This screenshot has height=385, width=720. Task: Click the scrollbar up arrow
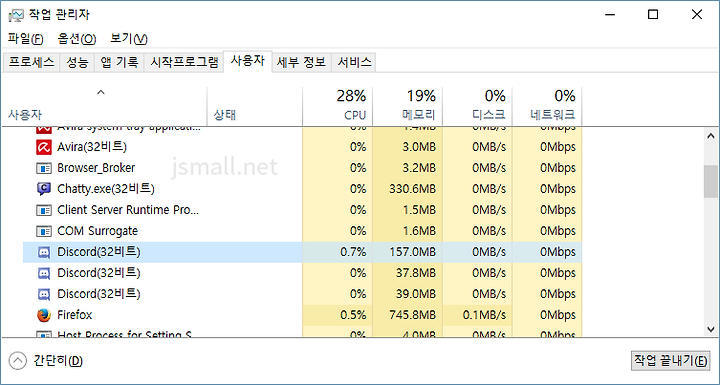click(x=711, y=136)
